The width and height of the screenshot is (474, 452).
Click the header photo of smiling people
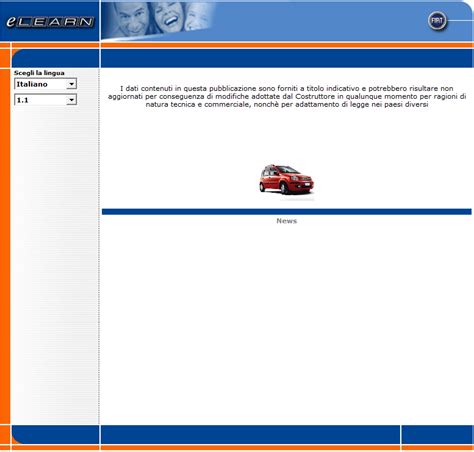click(x=158, y=20)
